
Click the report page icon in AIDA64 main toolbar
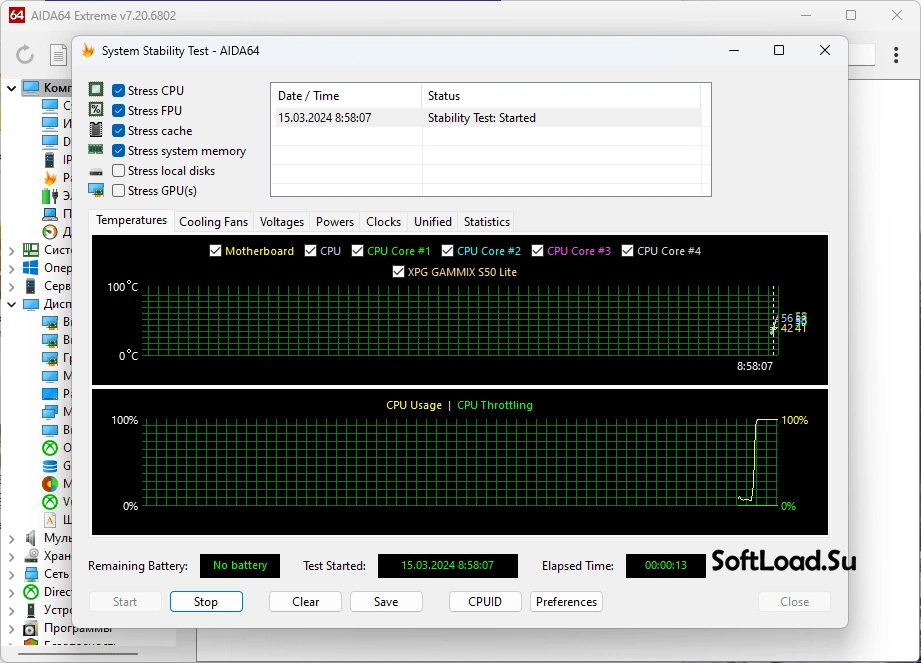[58, 55]
